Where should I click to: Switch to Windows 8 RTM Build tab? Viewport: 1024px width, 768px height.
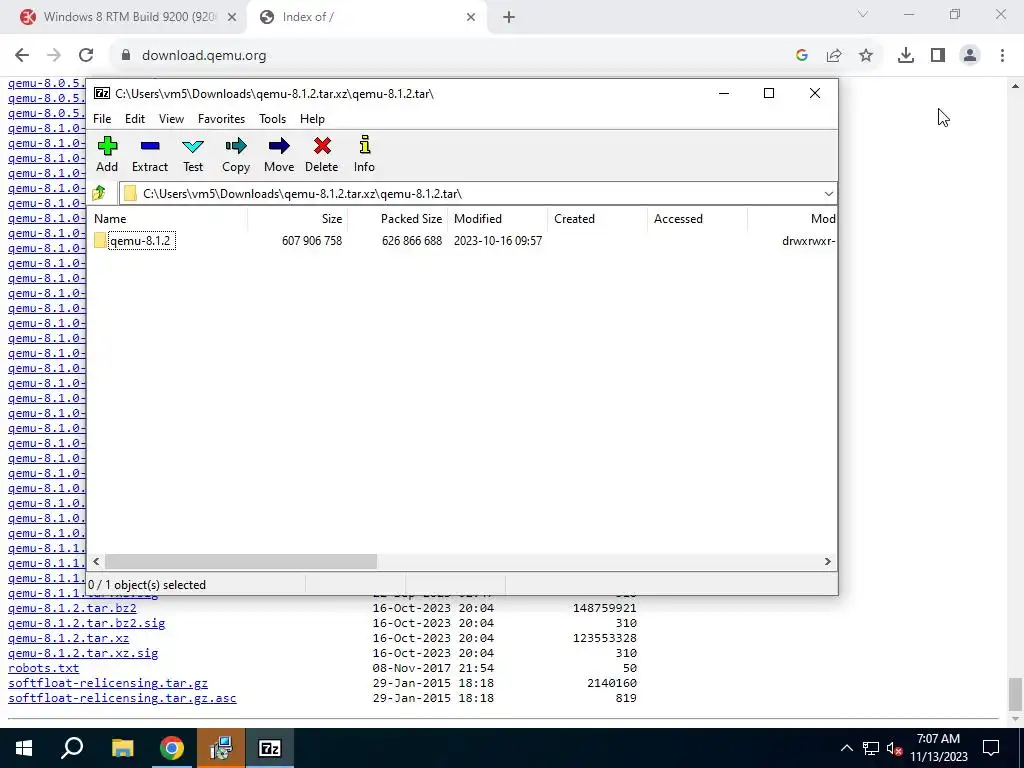(129, 18)
